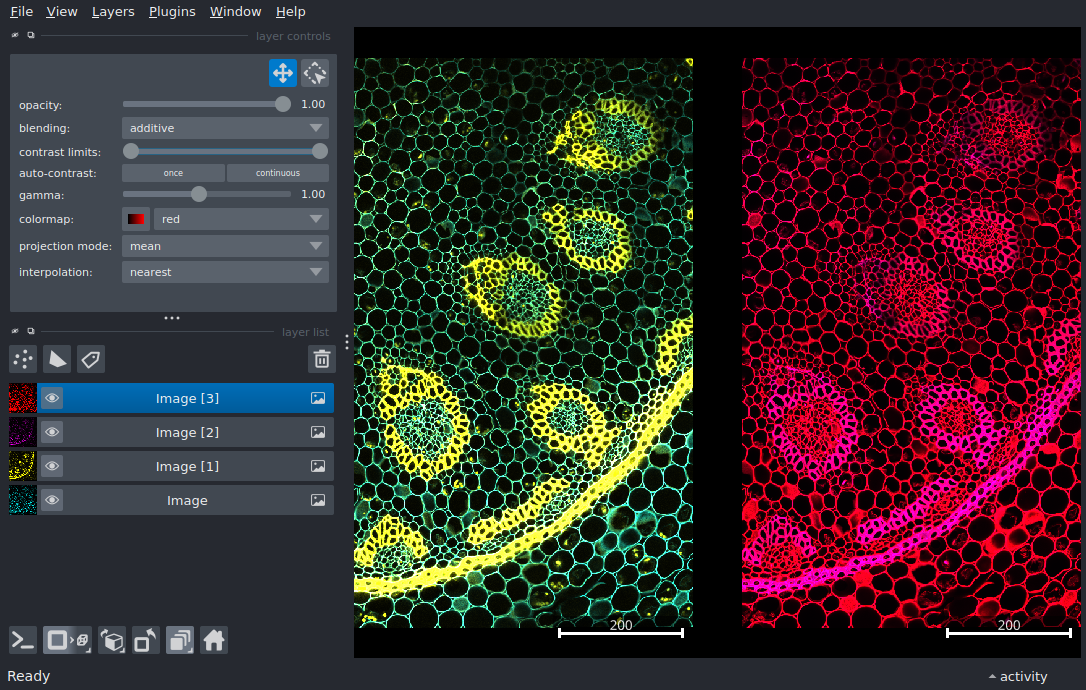Select the pan/zoom mode tool

(282, 73)
